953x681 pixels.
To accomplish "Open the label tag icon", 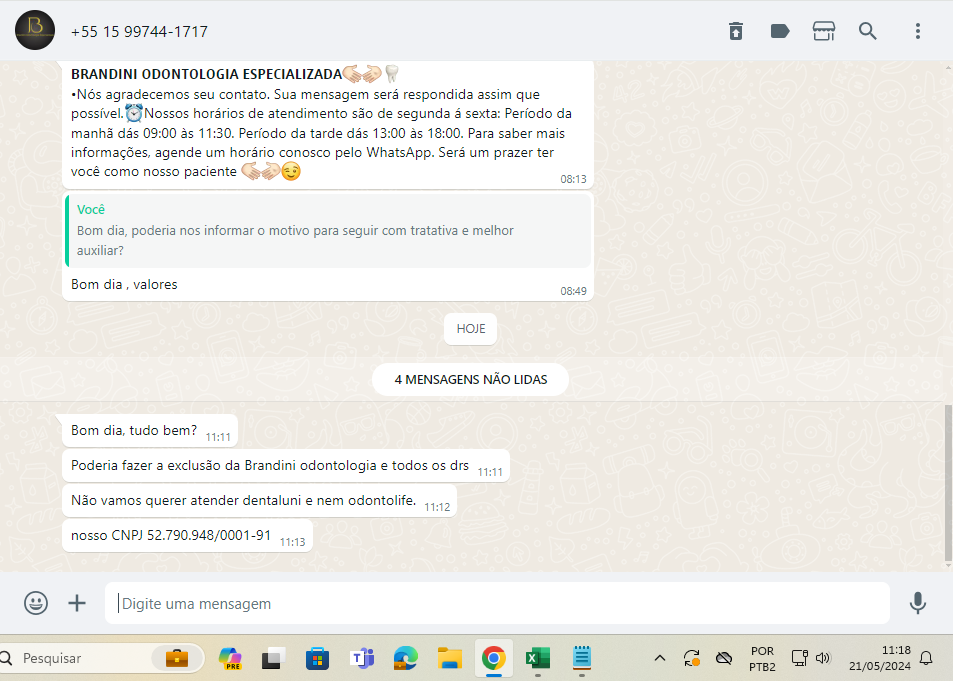I will (x=780, y=31).
